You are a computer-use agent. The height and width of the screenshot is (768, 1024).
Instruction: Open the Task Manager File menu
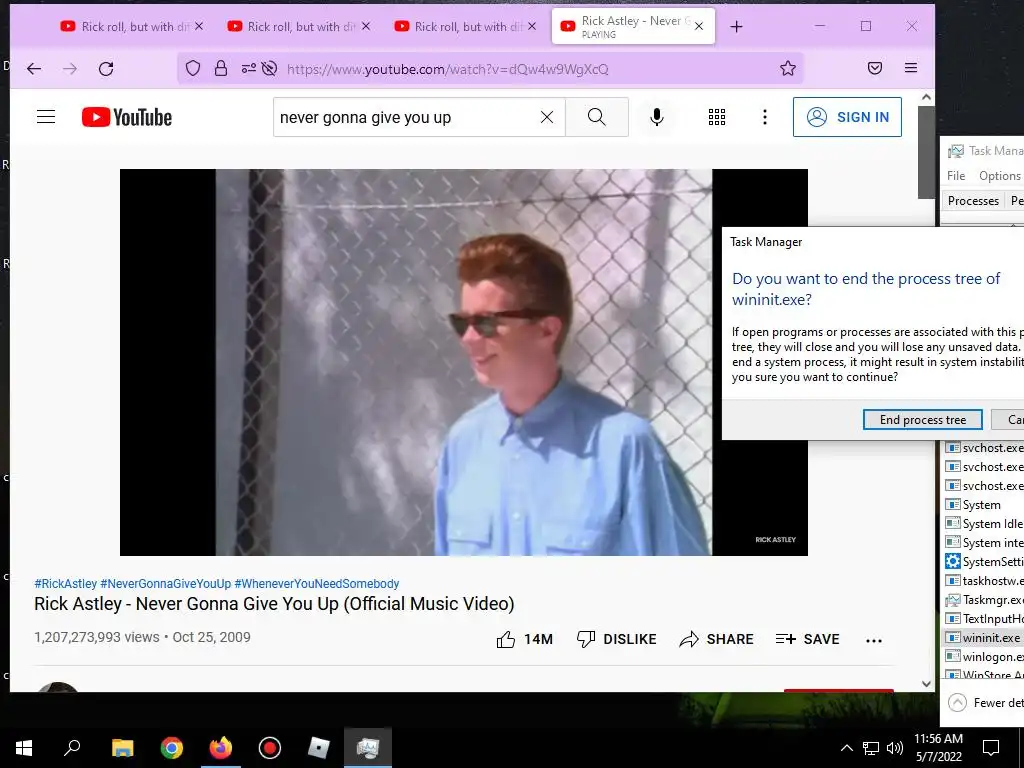pyautogui.click(x=956, y=176)
